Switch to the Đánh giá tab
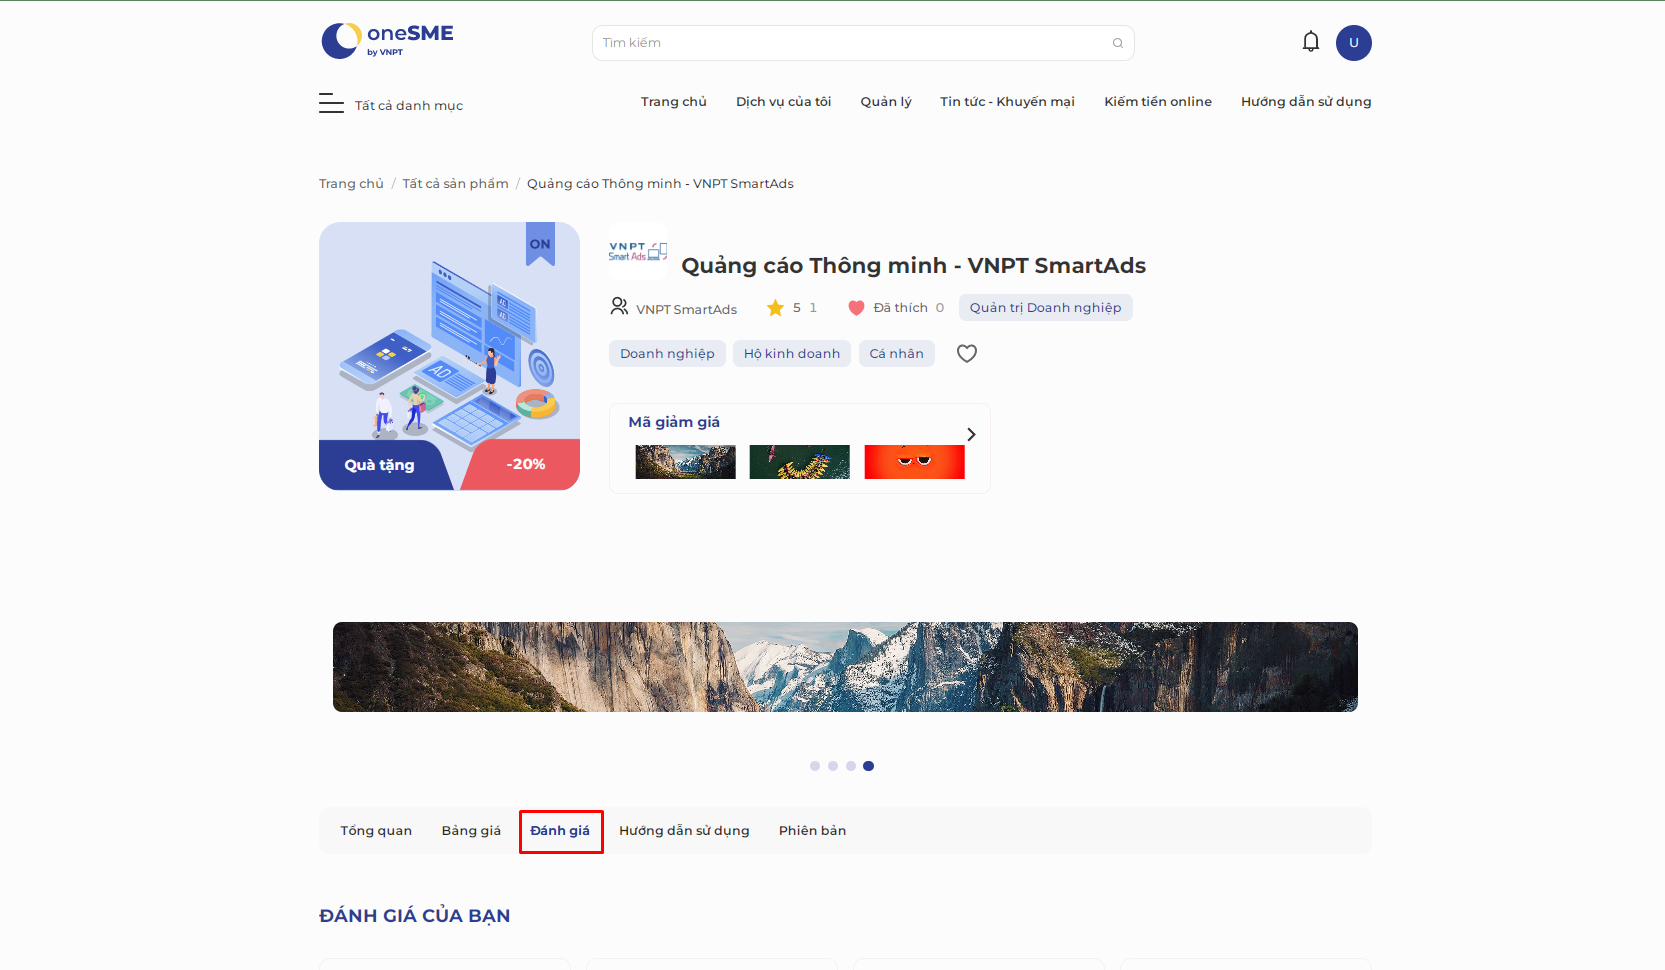Screen dimensions: 1665x970 [560, 831]
